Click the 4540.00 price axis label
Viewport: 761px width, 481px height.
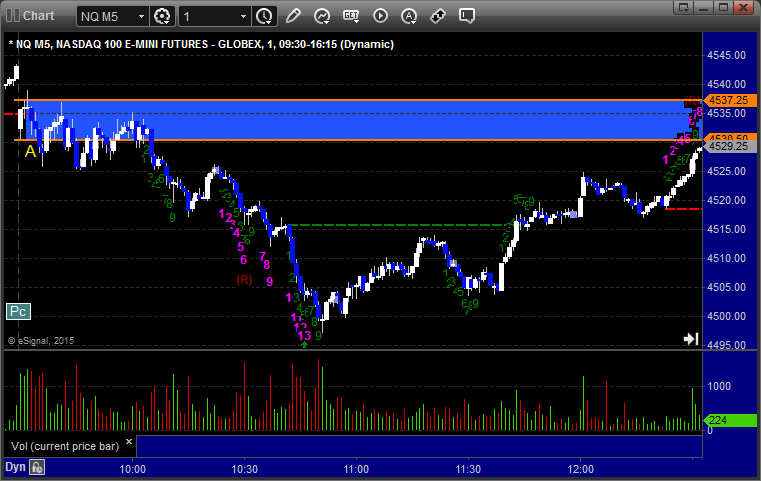coord(726,84)
